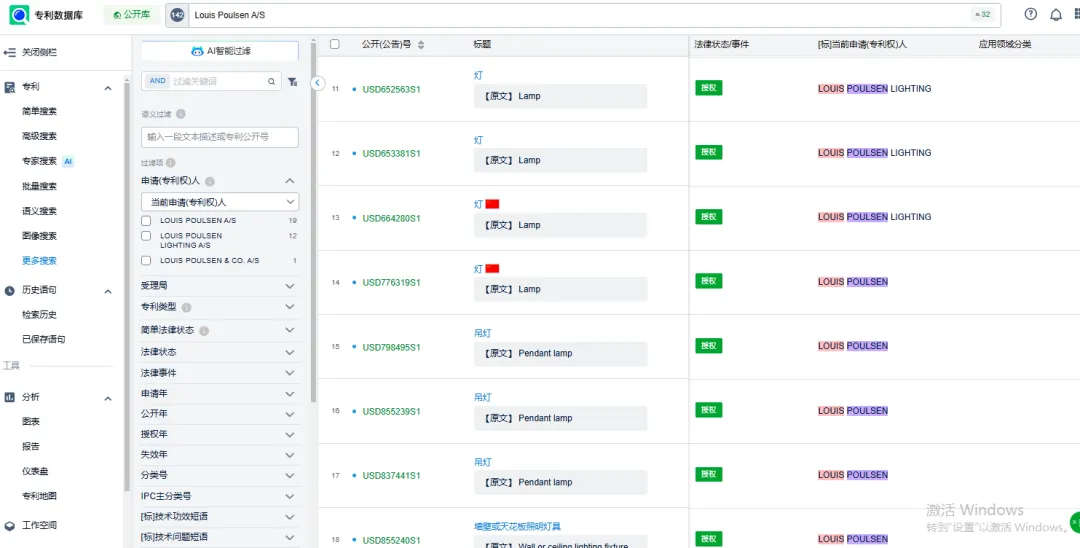This screenshot has width=1080, height=548.
Task: Collapse the 历史语句 sidebar group
Action: point(108,291)
